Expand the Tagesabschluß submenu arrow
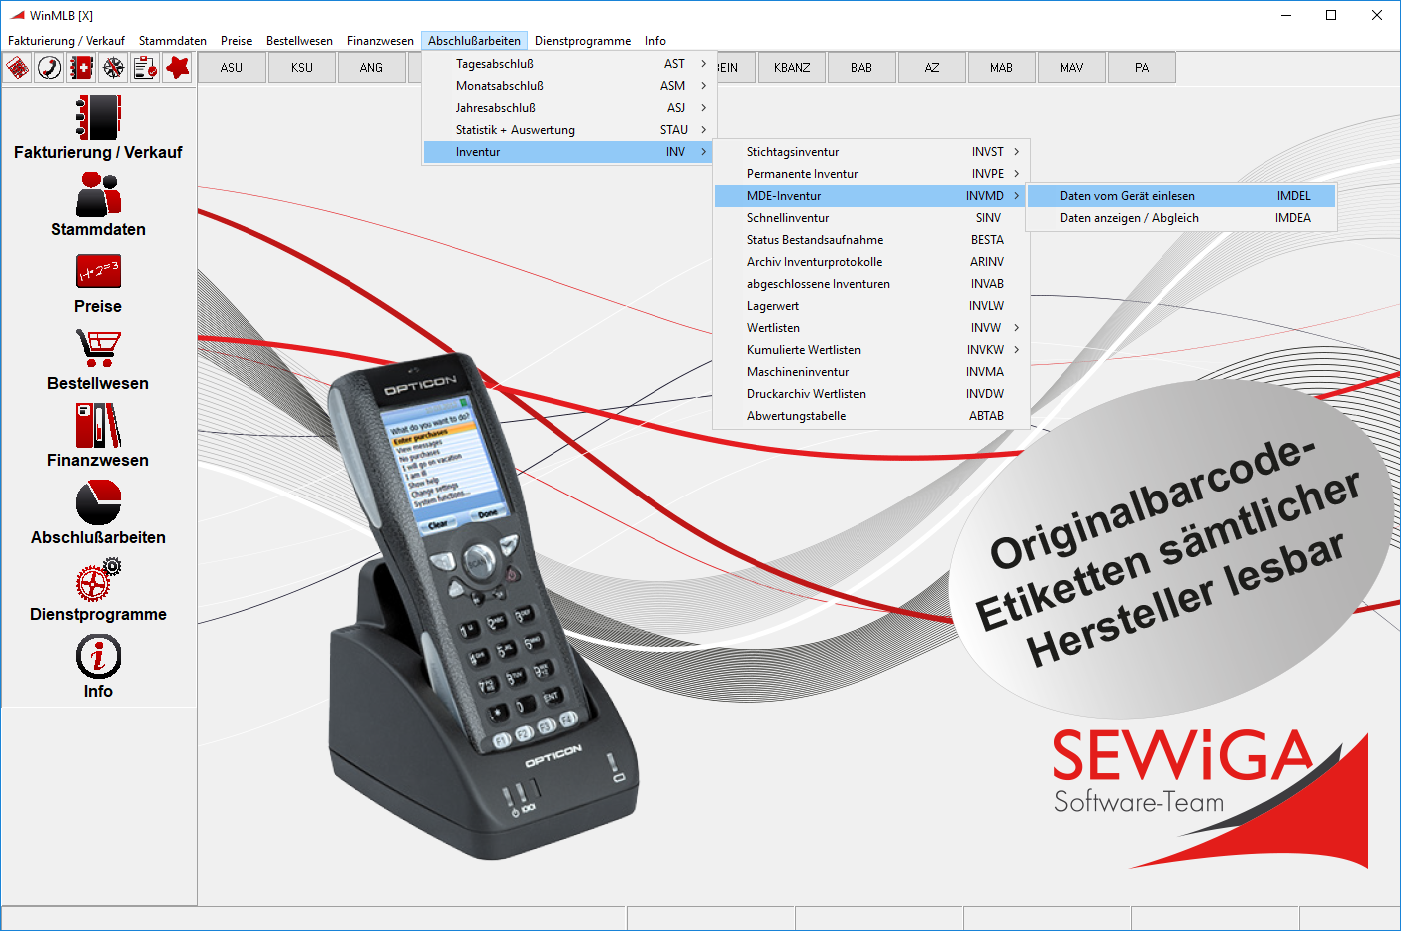The image size is (1401, 931). coord(704,64)
